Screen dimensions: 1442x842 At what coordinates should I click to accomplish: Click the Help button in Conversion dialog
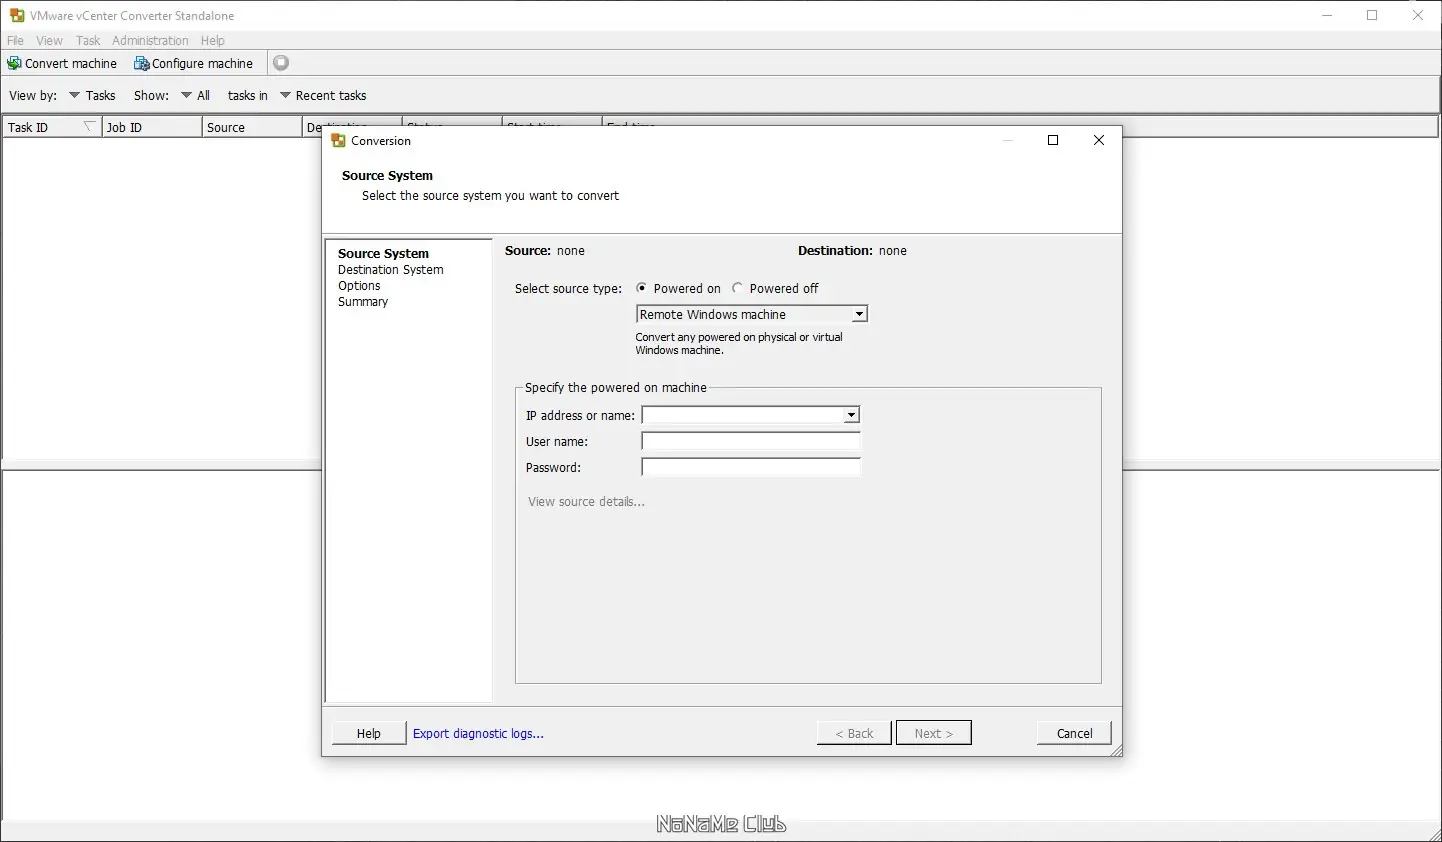point(369,733)
